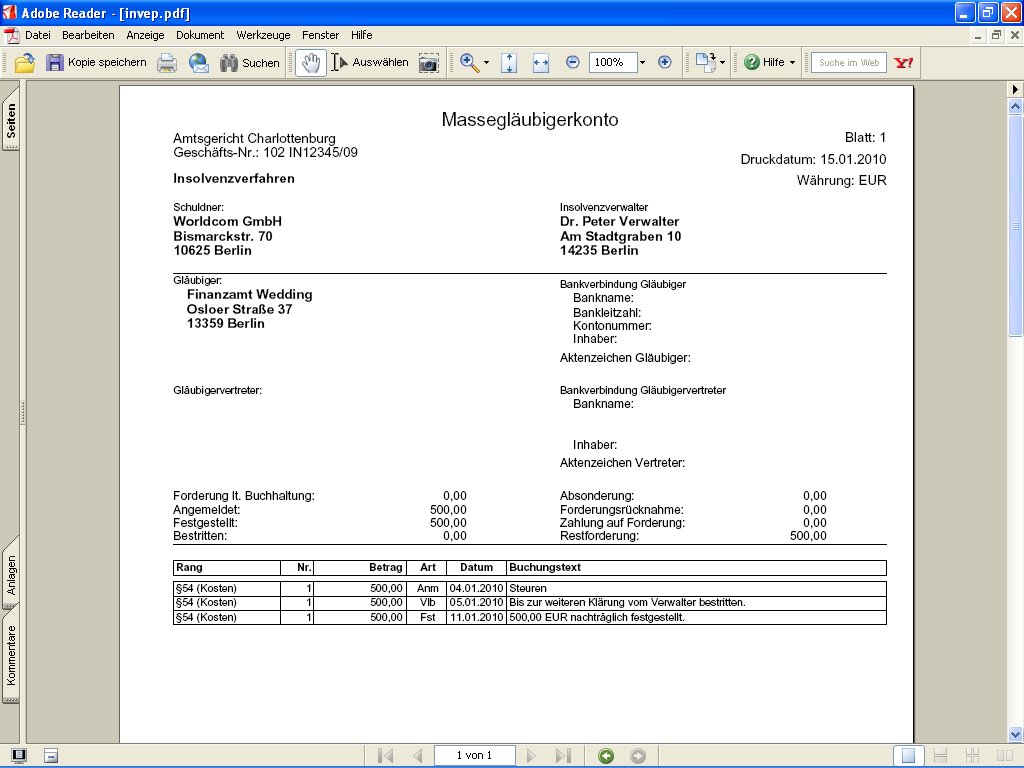1024x768 pixels.
Task: Go to last page button
Action: 563,756
